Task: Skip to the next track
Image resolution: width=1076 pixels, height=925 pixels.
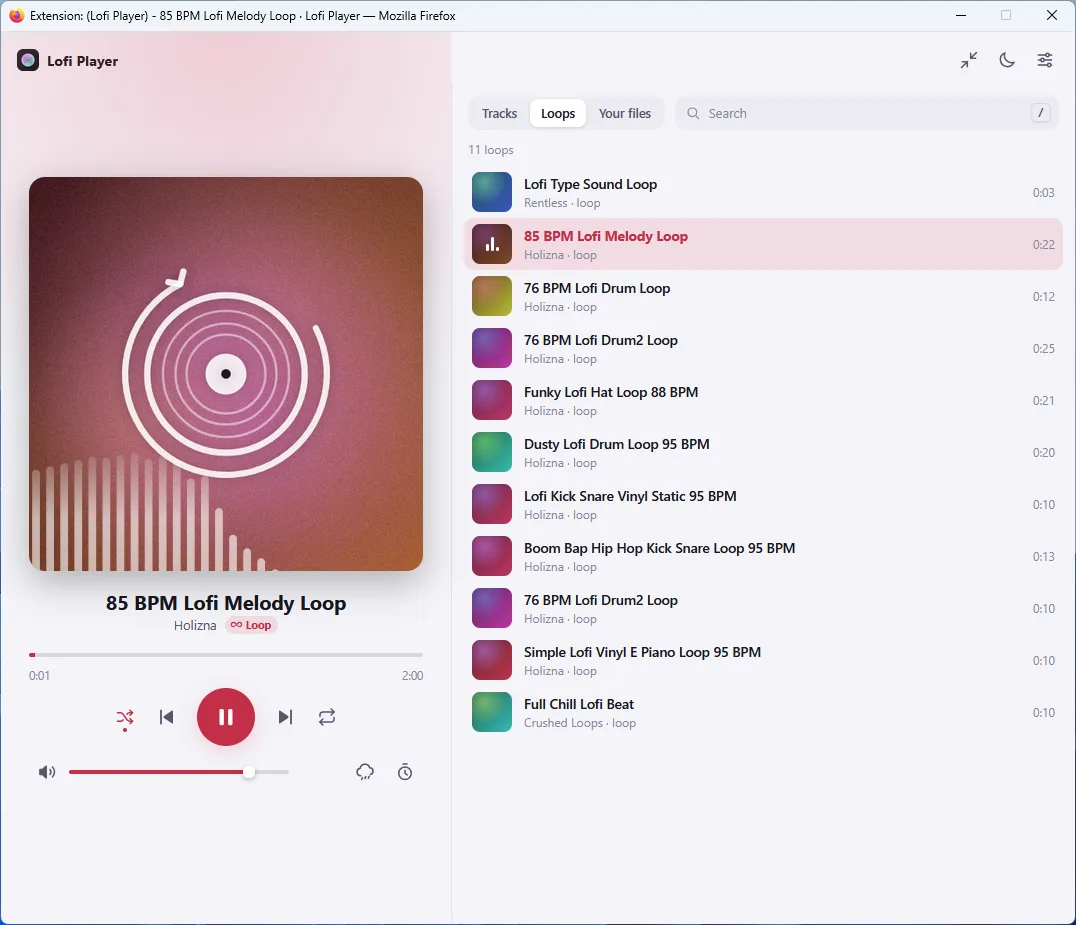Action: tap(285, 717)
